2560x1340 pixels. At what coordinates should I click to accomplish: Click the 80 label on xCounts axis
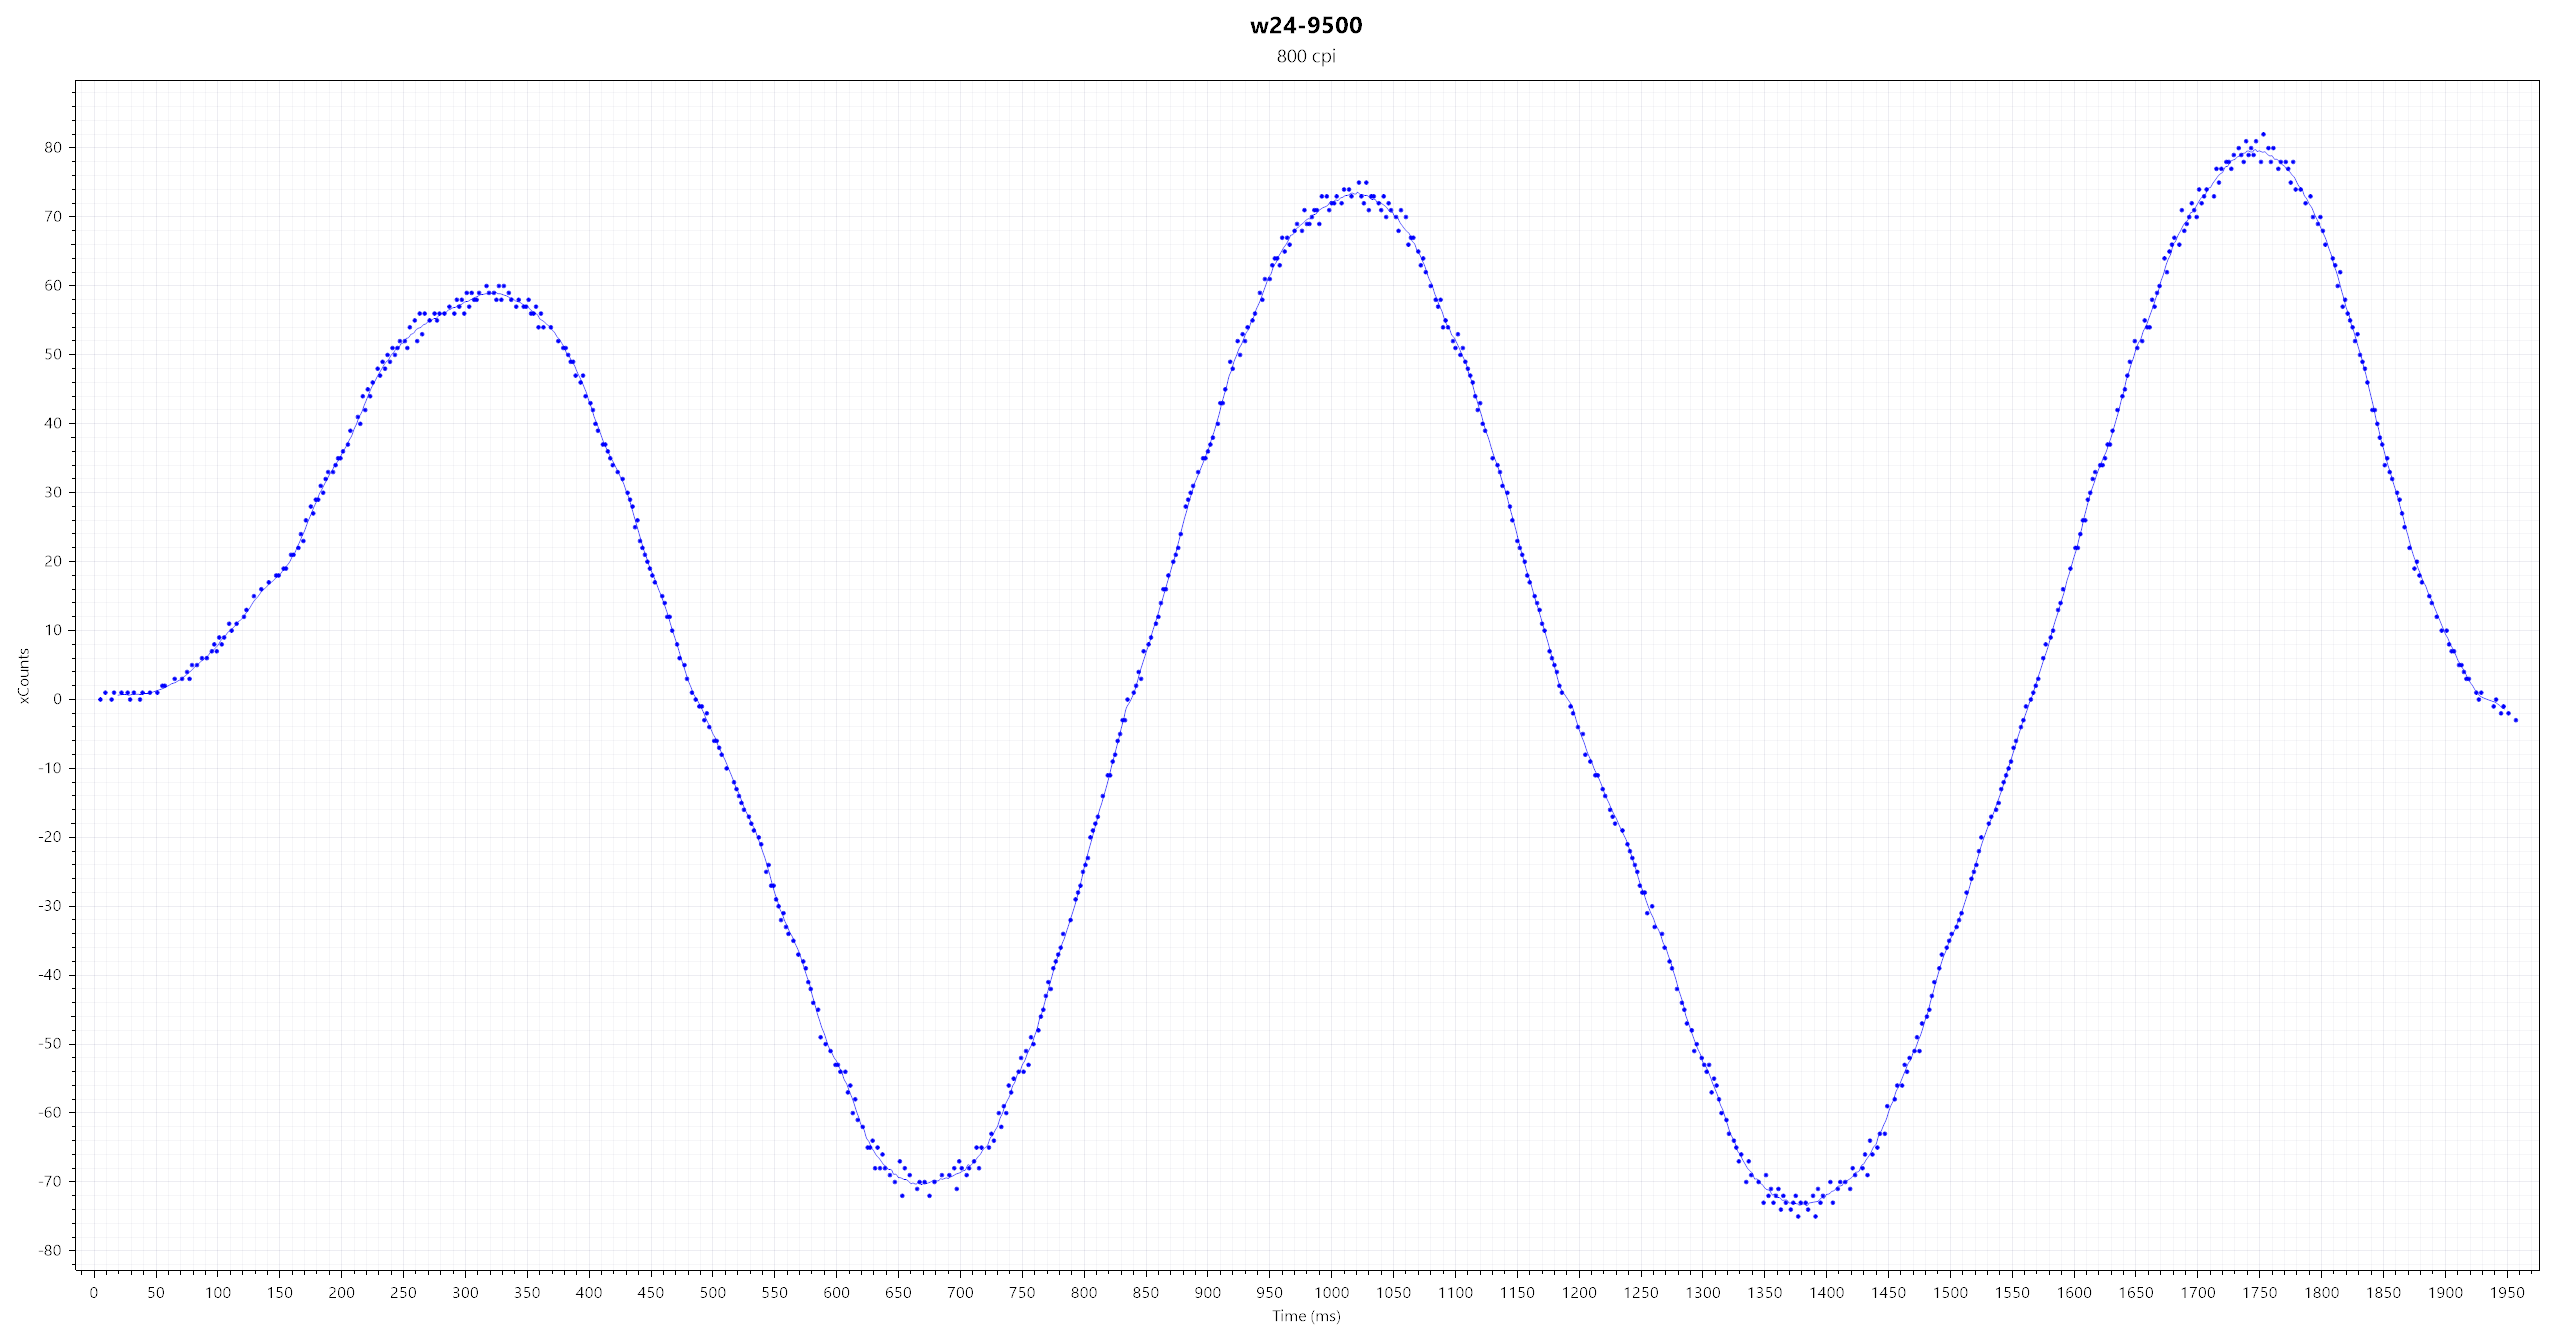[53, 147]
